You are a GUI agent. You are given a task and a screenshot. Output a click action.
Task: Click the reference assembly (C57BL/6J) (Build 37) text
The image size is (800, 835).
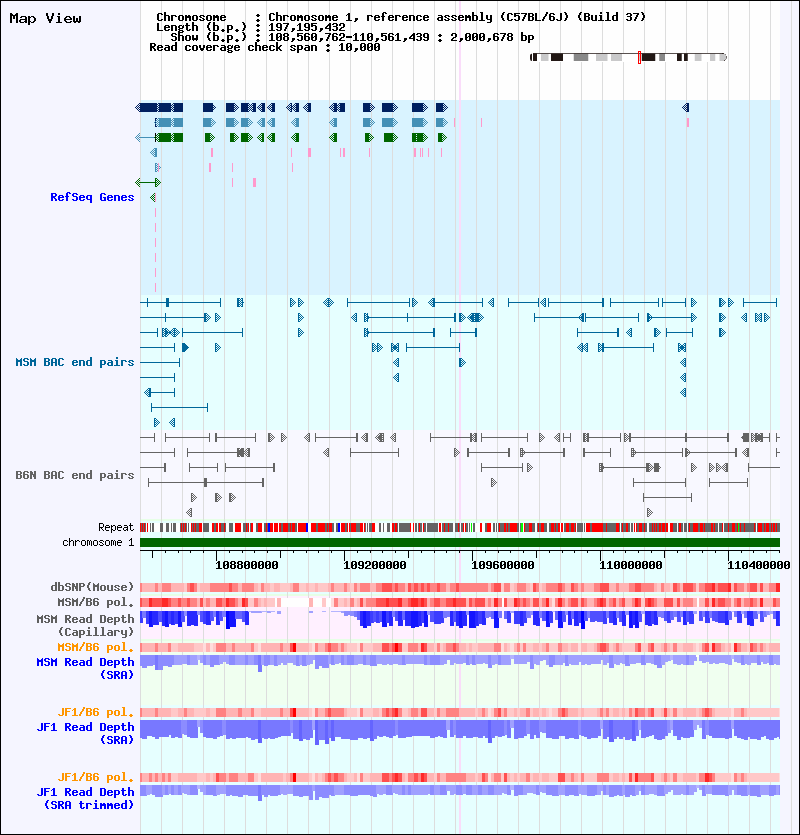coord(505,17)
